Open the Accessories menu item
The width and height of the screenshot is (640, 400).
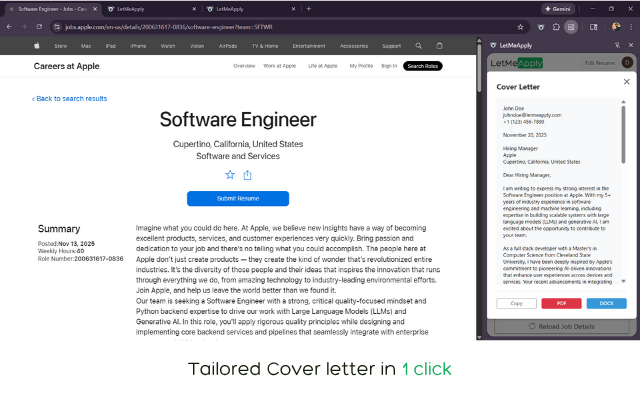pyautogui.click(x=354, y=46)
